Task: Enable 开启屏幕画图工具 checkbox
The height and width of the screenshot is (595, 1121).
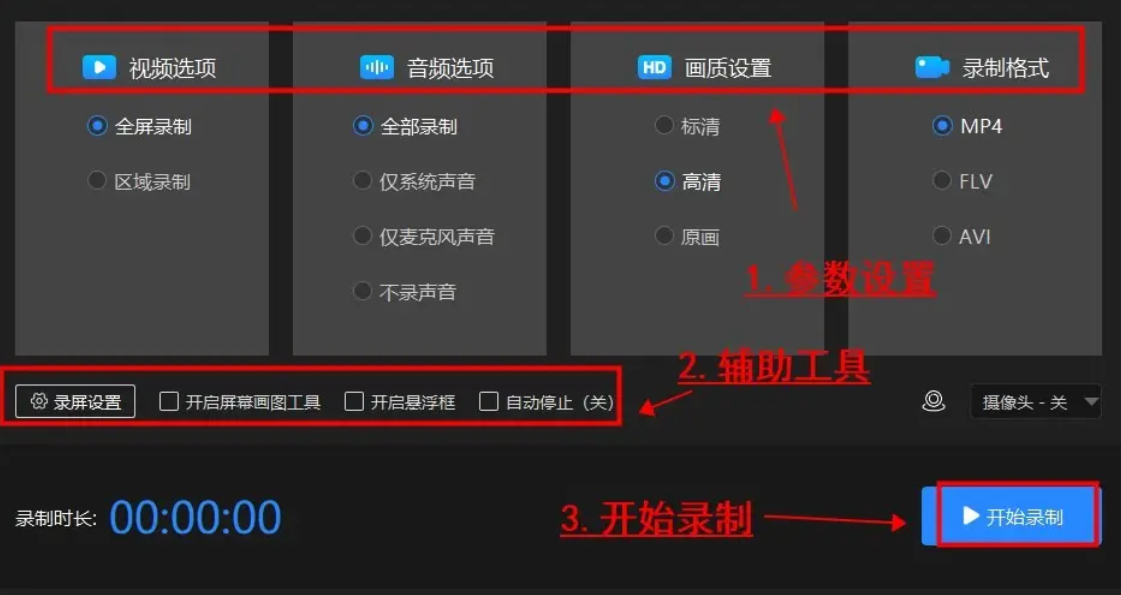Action: [x=169, y=401]
